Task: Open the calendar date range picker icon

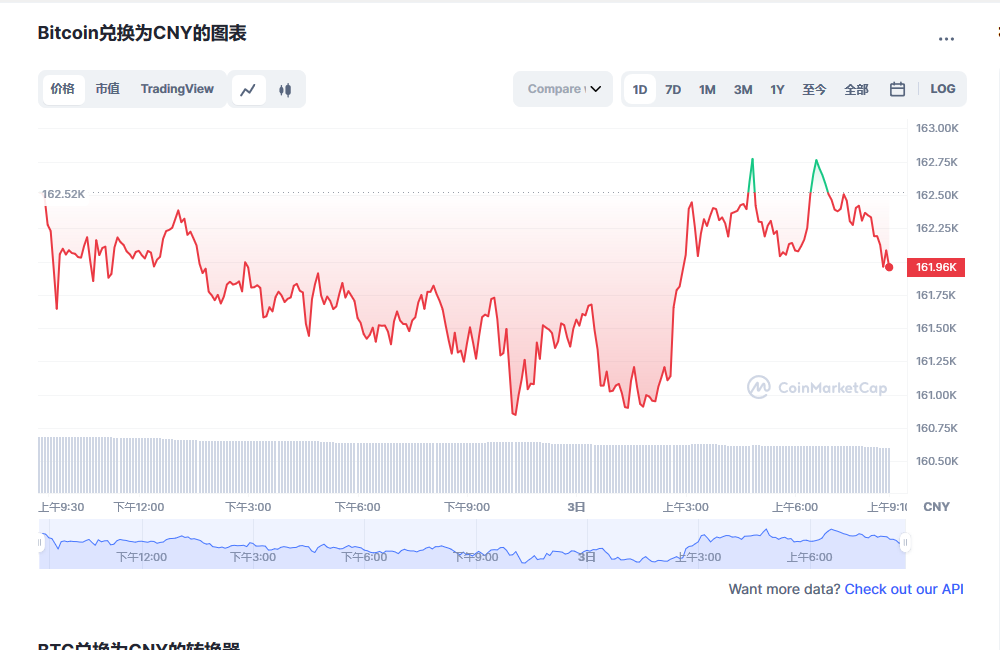Action: pos(897,89)
